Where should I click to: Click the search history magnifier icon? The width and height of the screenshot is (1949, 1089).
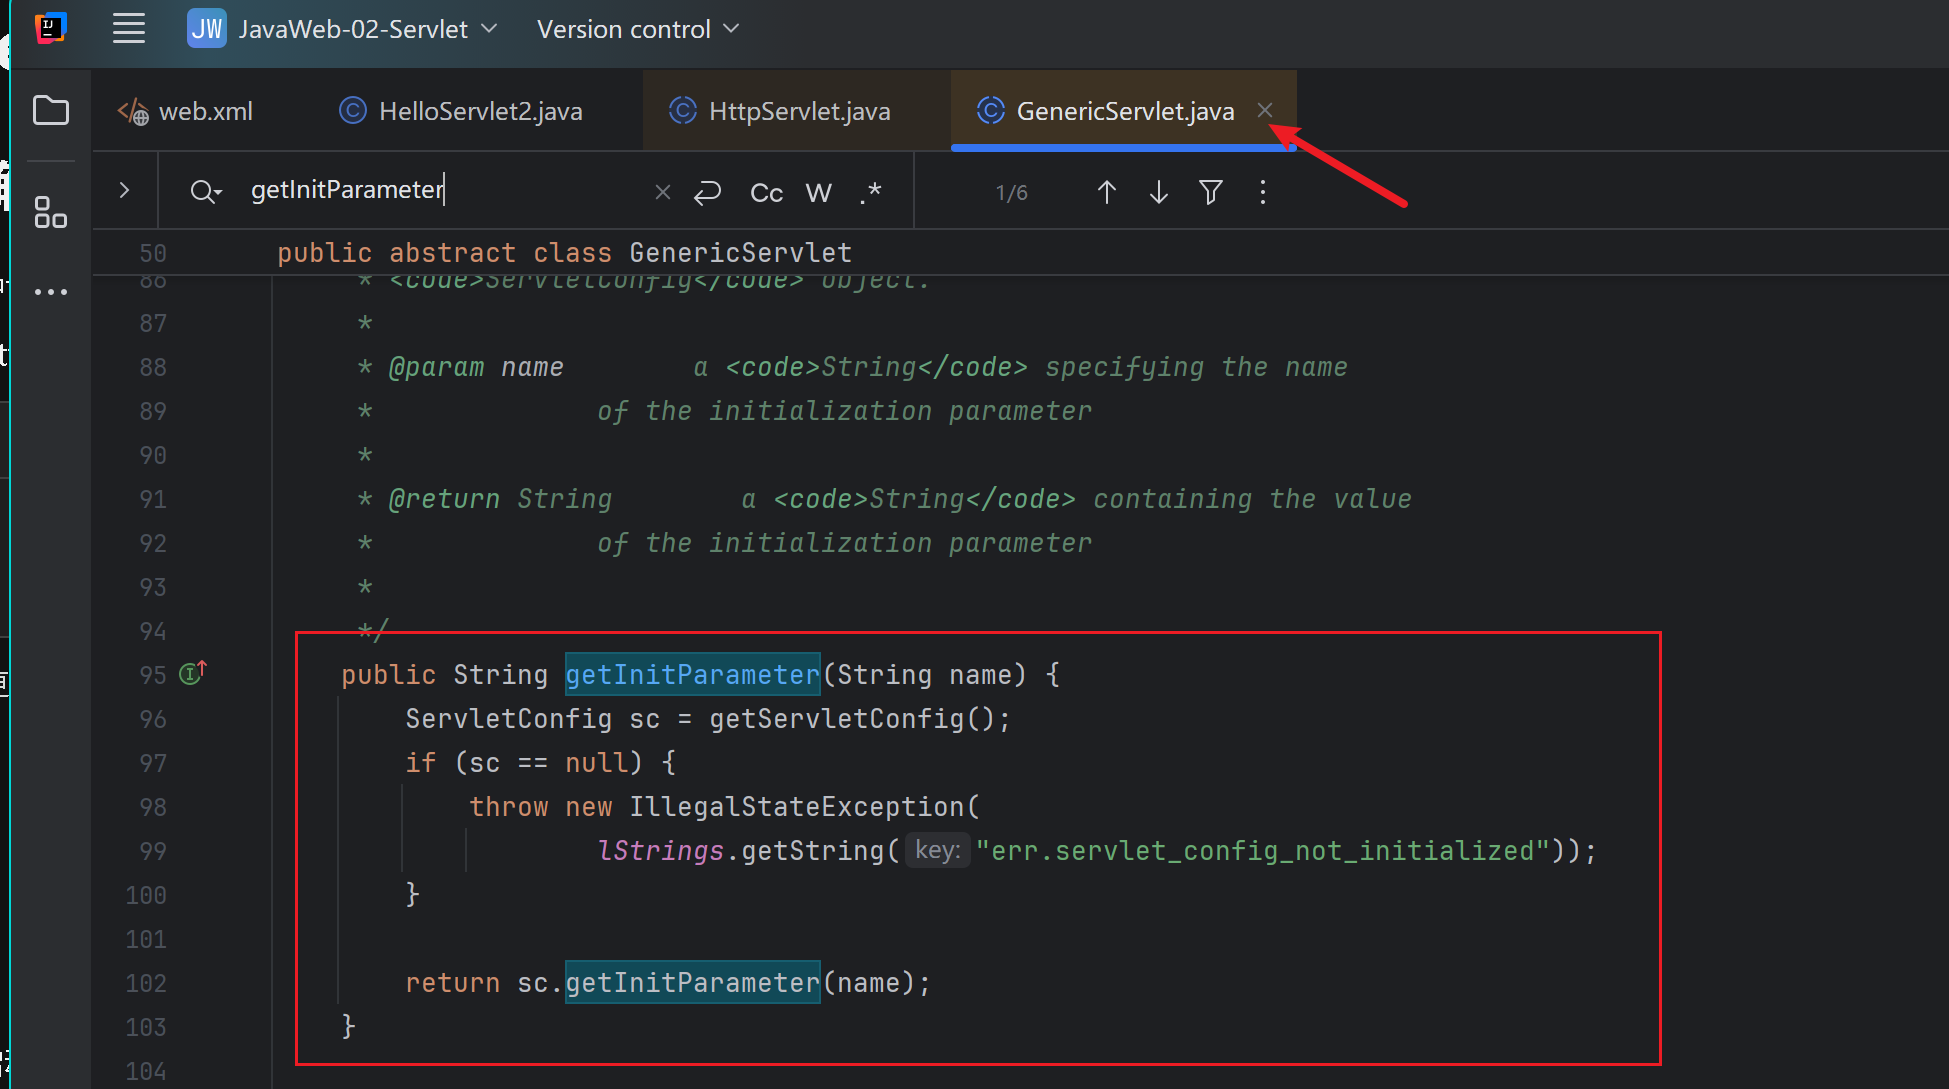205,191
